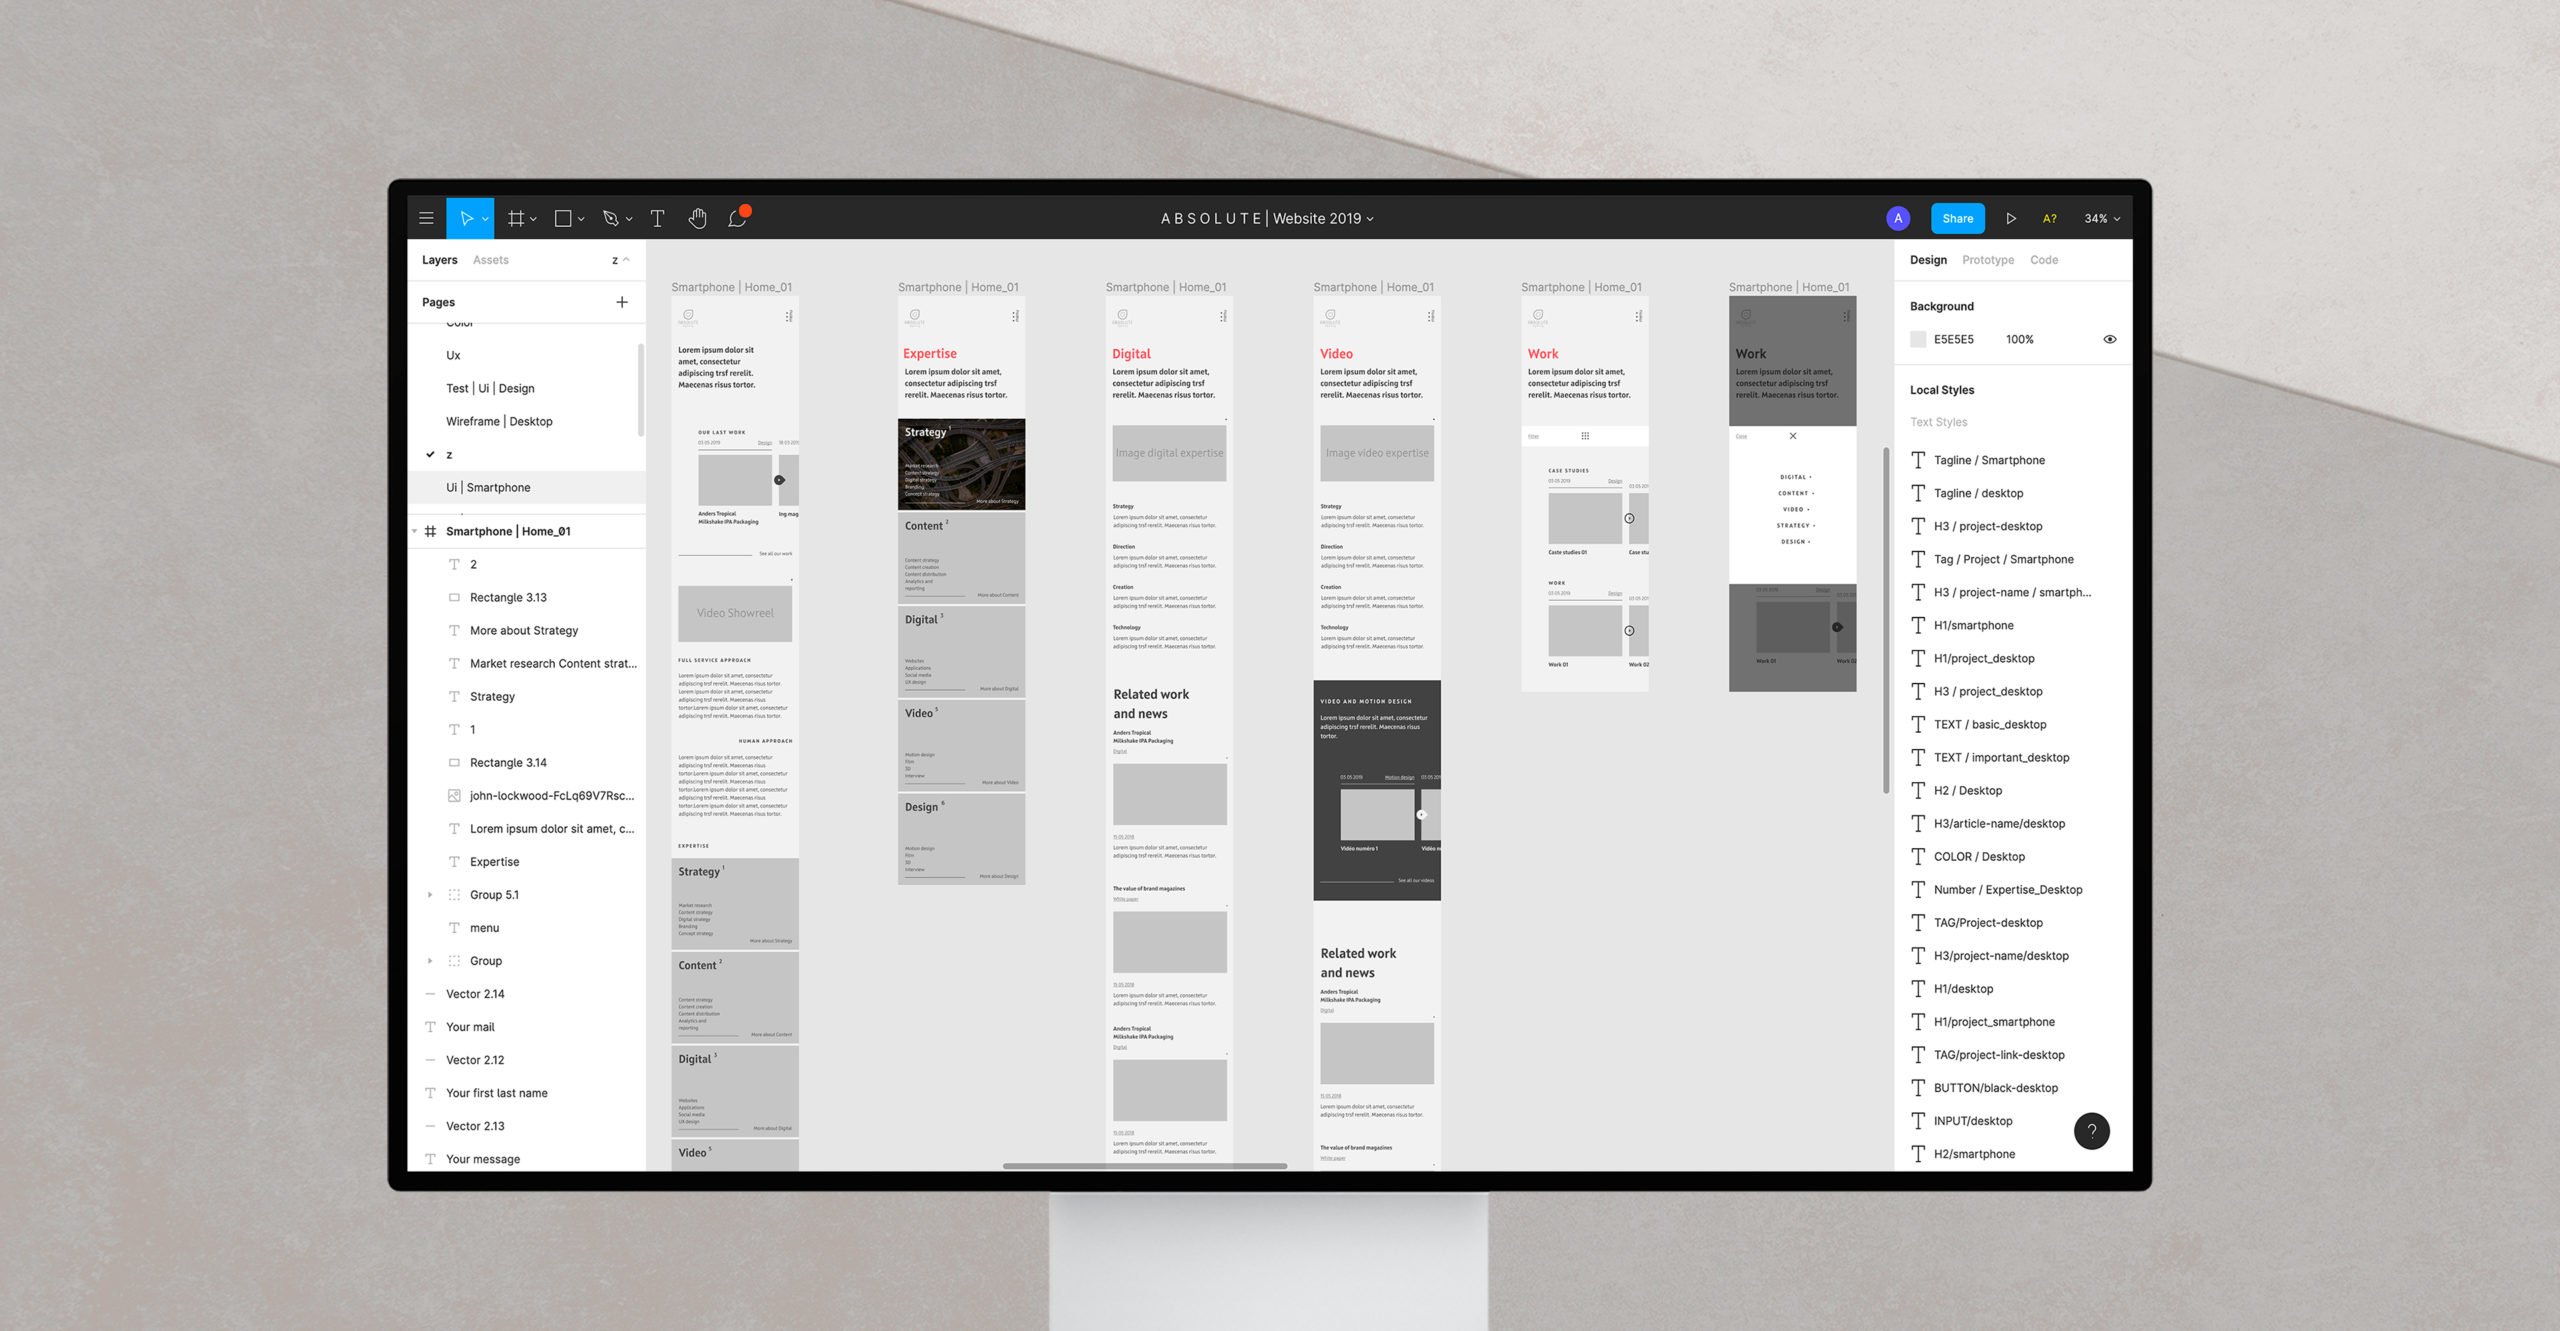This screenshot has width=2560, height=1331.
Task: Present prototype with play icon
Action: pyautogui.click(x=2011, y=218)
